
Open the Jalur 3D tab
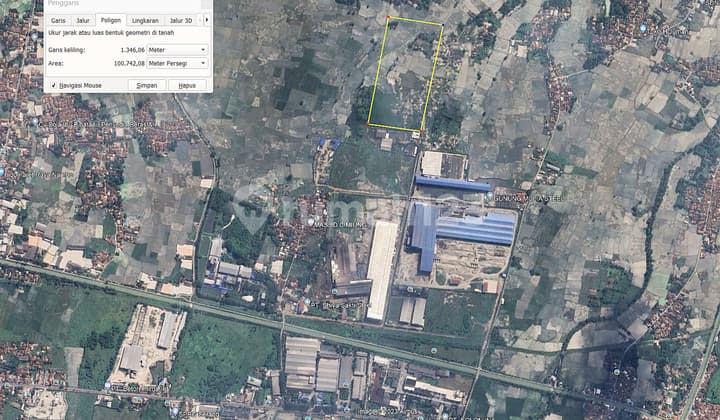(181, 21)
